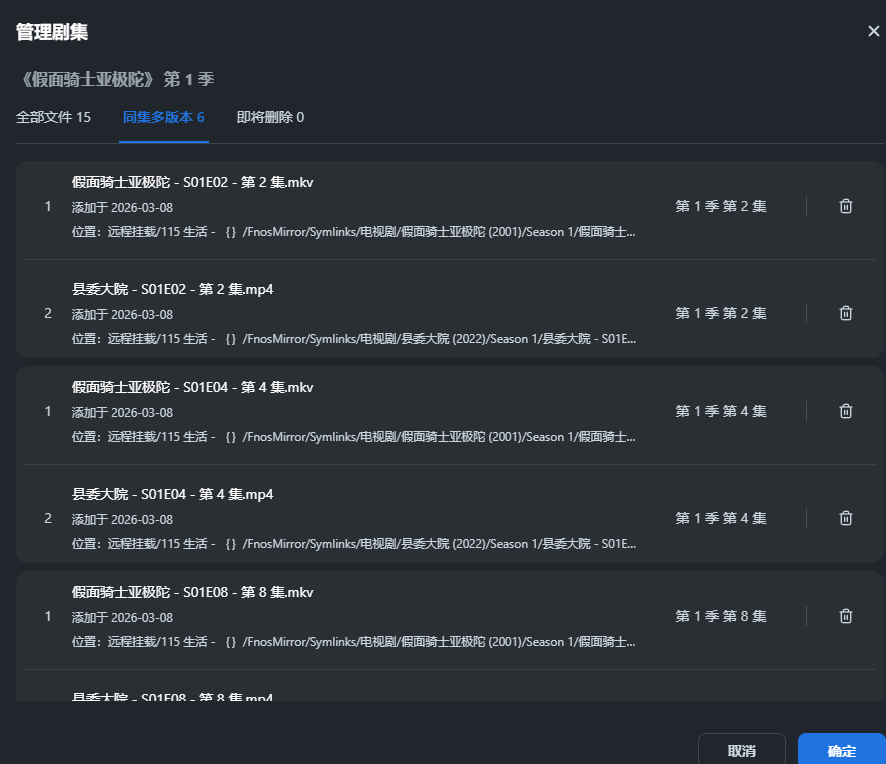The image size is (886, 764).
Task: Delete 县委大院 S01E04 using its trash icon
Action: (x=845, y=517)
